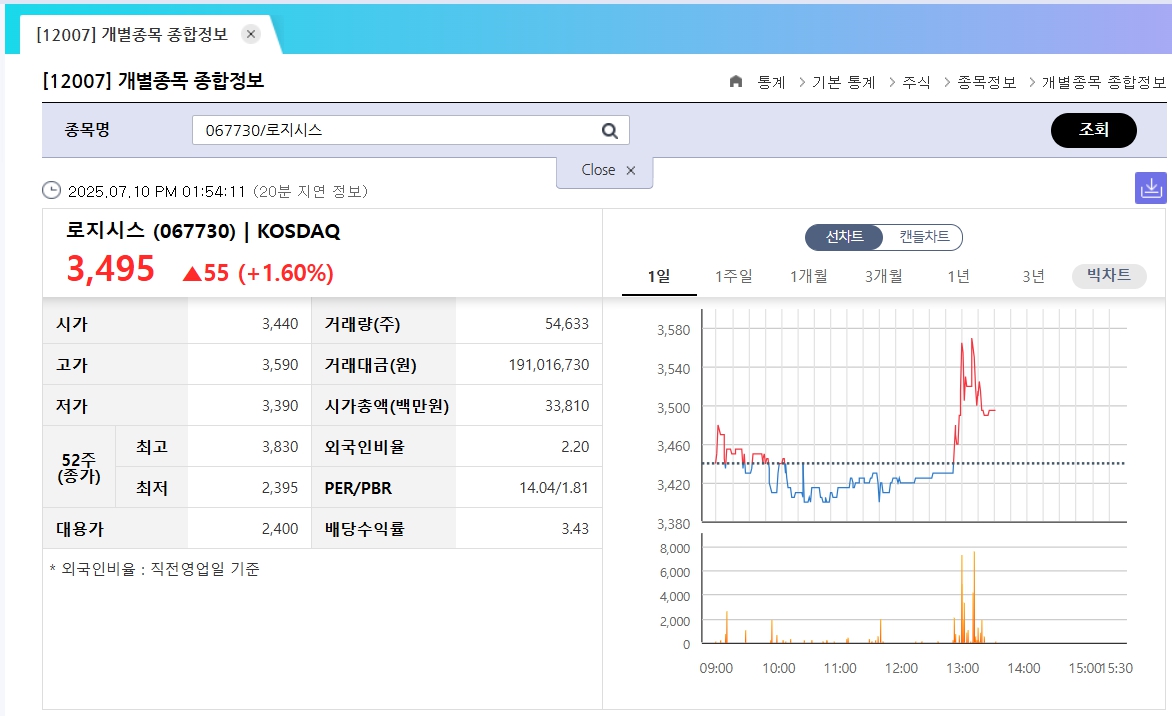Select the 1일 chart period tab
Image resolution: width=1172 pixels, height=716 pixels.
tap(659, 277)
